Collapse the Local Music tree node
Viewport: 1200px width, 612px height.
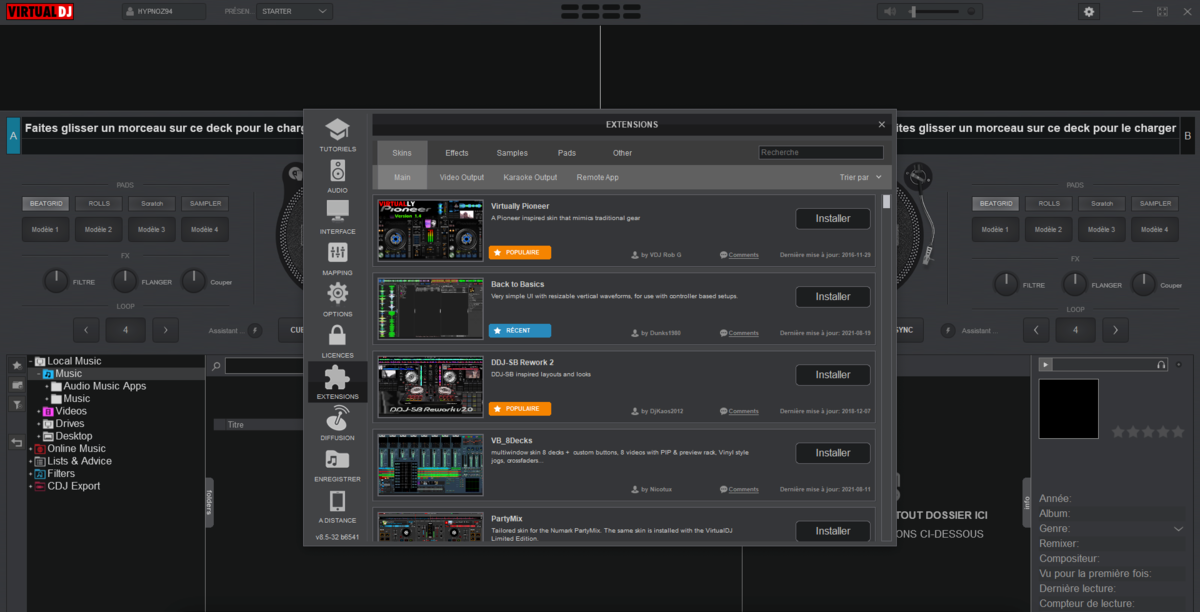pos(30,361)
